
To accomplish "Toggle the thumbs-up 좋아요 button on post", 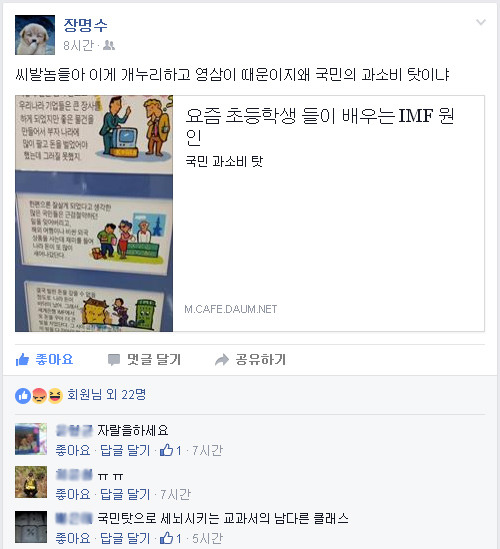I will click(44, 360).
